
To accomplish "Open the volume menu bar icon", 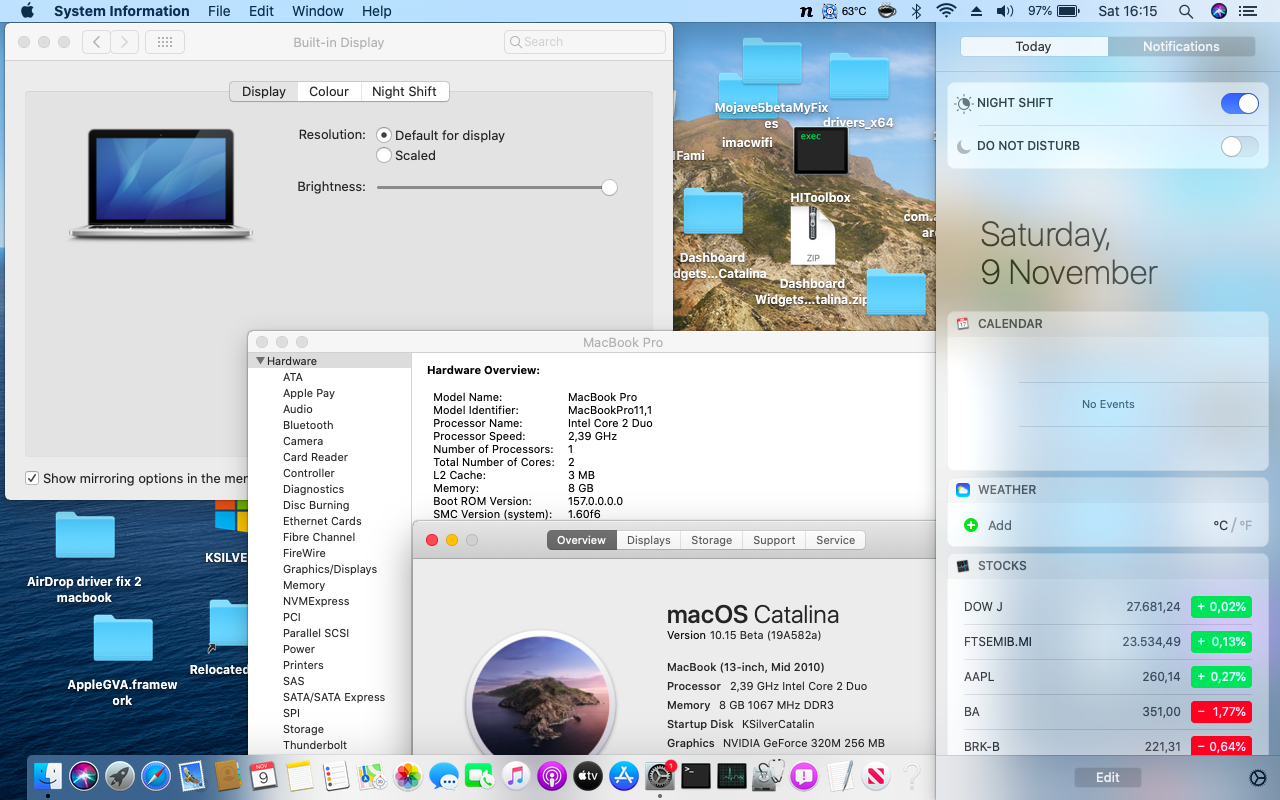I will click(x=1005, y=11).
